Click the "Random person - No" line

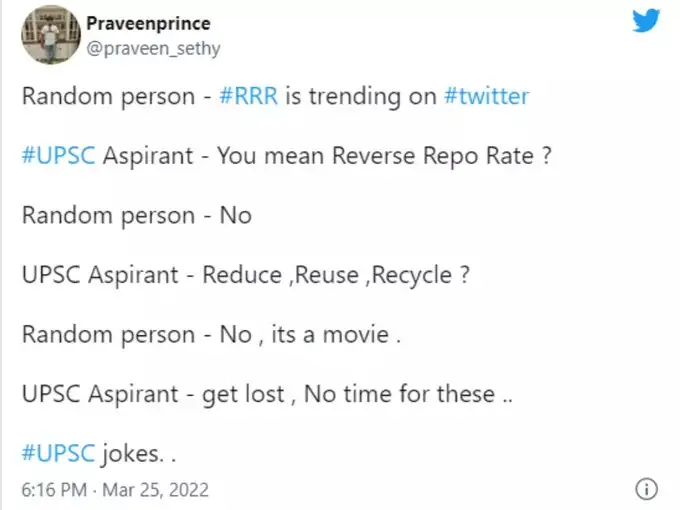click(x=136, y=216)
